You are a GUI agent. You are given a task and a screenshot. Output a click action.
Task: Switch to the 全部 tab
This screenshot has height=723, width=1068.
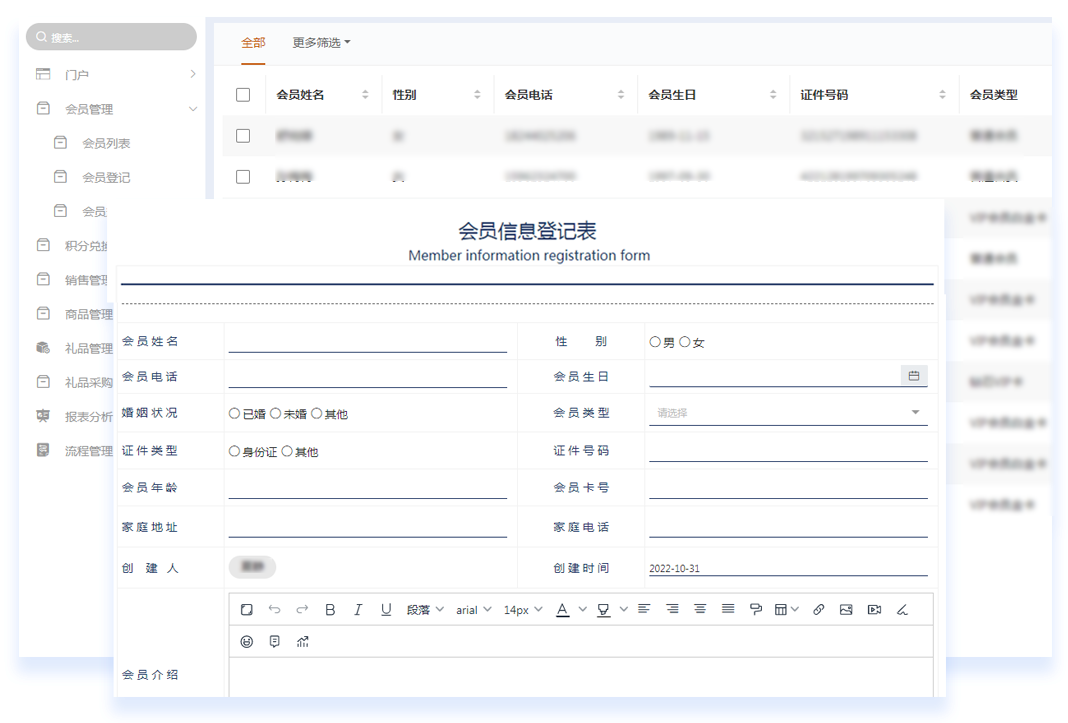pos(253,43)
